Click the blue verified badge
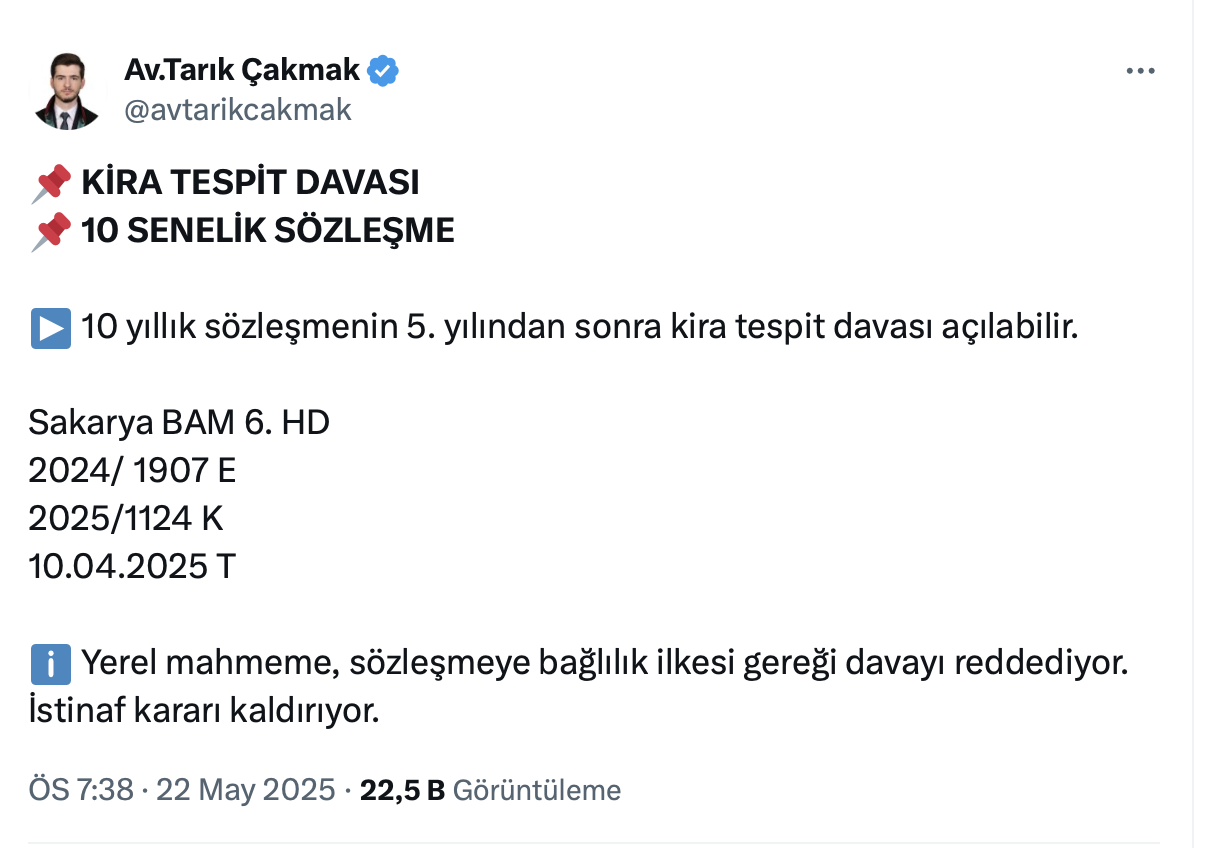The image size is (1210, 848). 384,71
